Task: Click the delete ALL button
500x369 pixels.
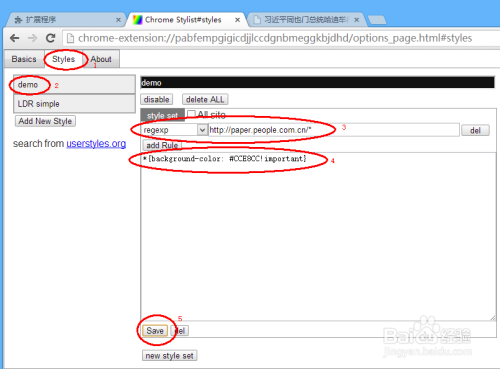Action: click(x=205, y=99)
